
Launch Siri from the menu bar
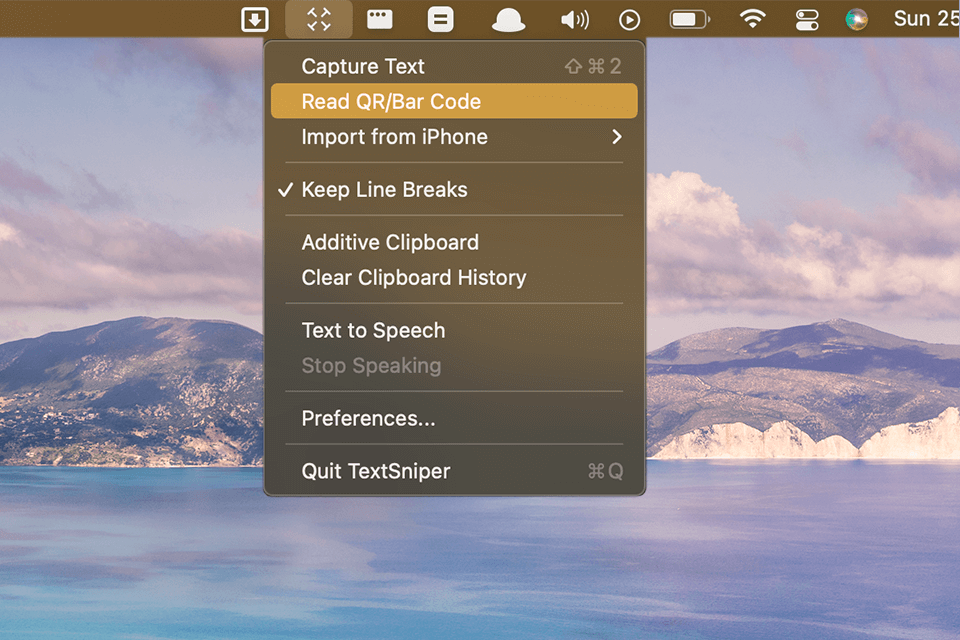[857, 20]
